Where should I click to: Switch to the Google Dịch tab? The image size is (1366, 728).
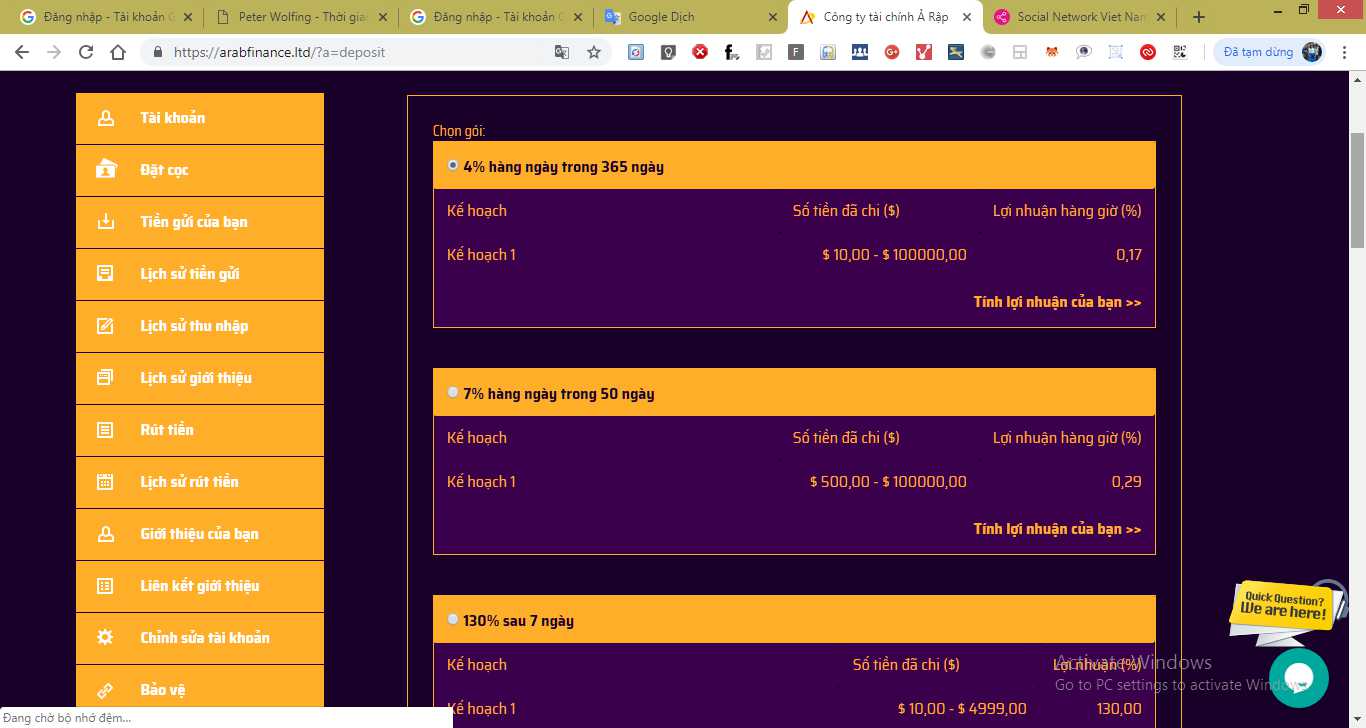point(690,17)
